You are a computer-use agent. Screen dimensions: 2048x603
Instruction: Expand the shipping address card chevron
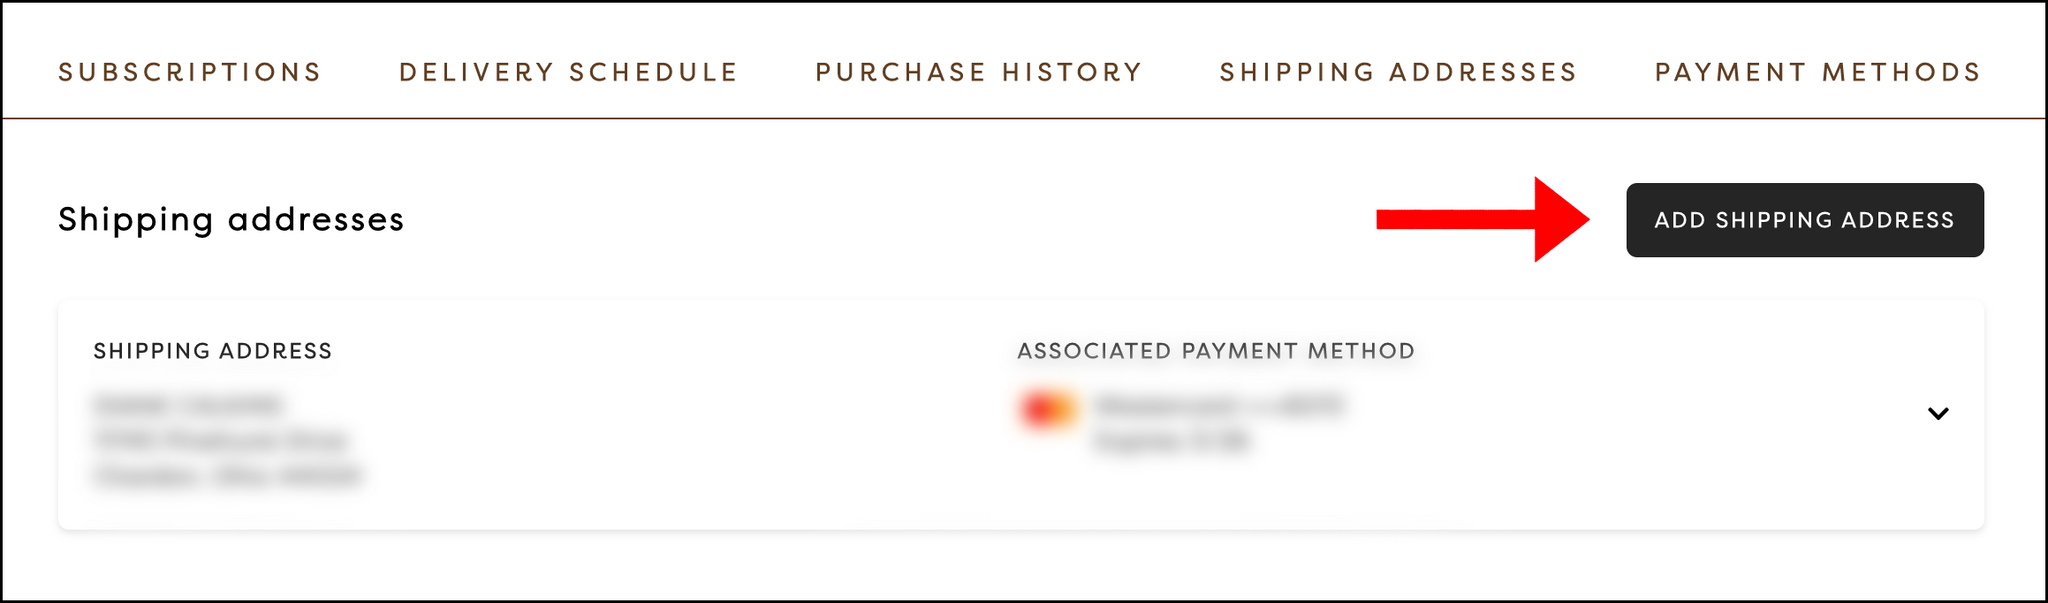click(x=1938, y=413)
